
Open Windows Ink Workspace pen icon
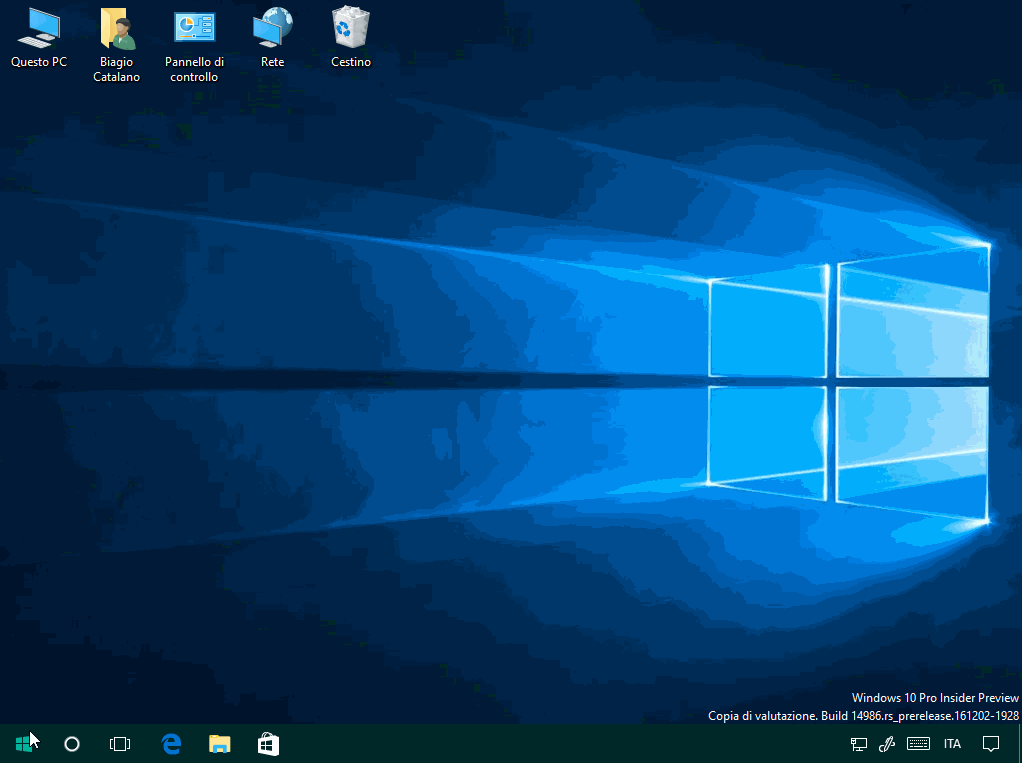(887, 743)
